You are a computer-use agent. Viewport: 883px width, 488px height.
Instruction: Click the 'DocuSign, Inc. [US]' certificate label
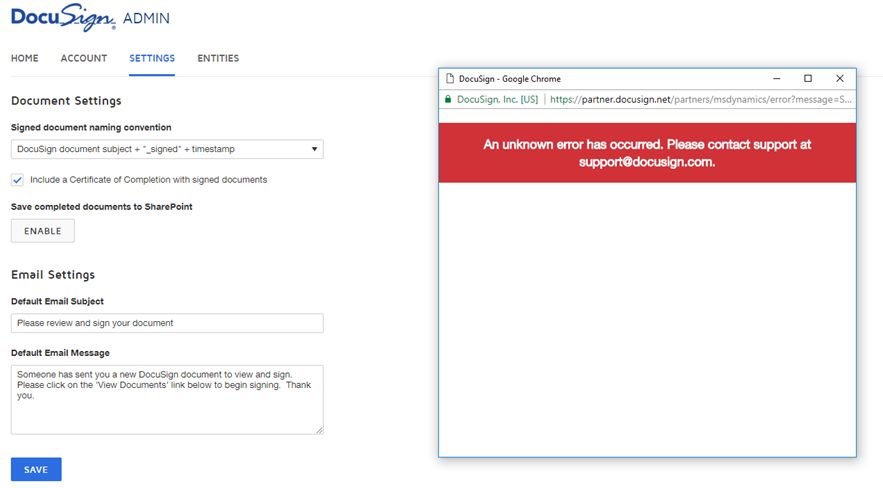point(497,100)
